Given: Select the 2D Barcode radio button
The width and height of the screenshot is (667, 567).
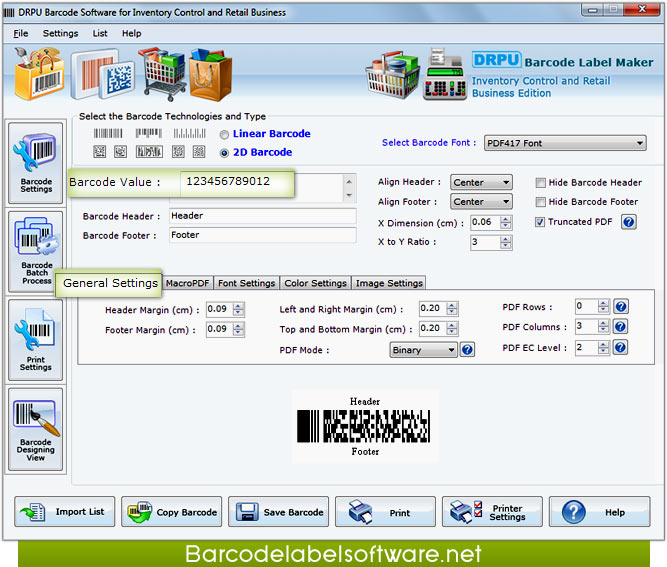Looking at the screenshot, I should tap(224, 153).
